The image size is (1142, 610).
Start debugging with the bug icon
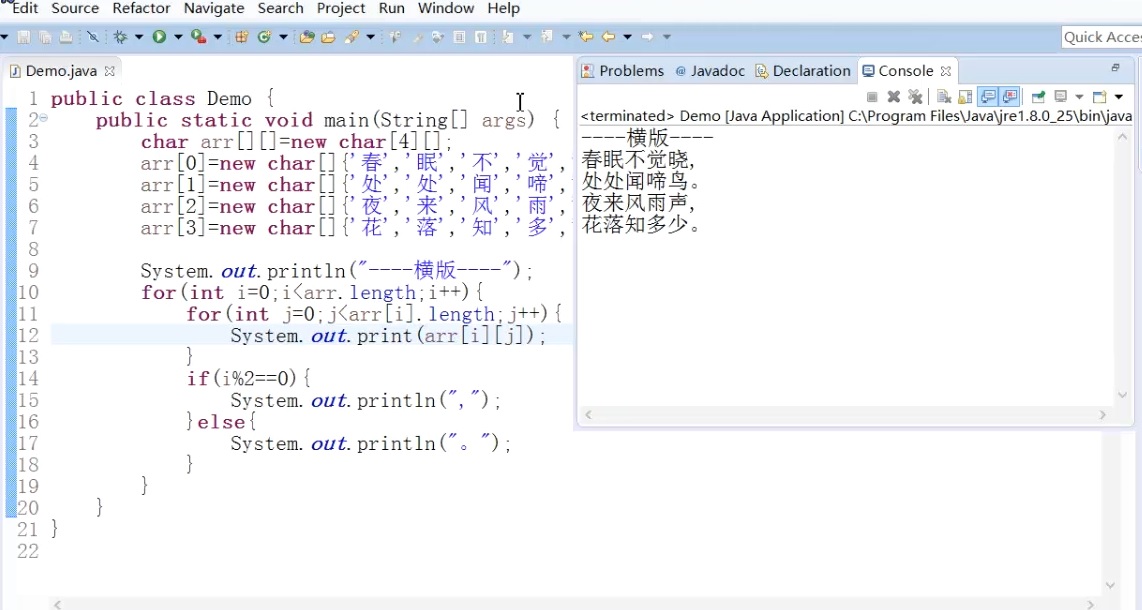coord(120,37)
